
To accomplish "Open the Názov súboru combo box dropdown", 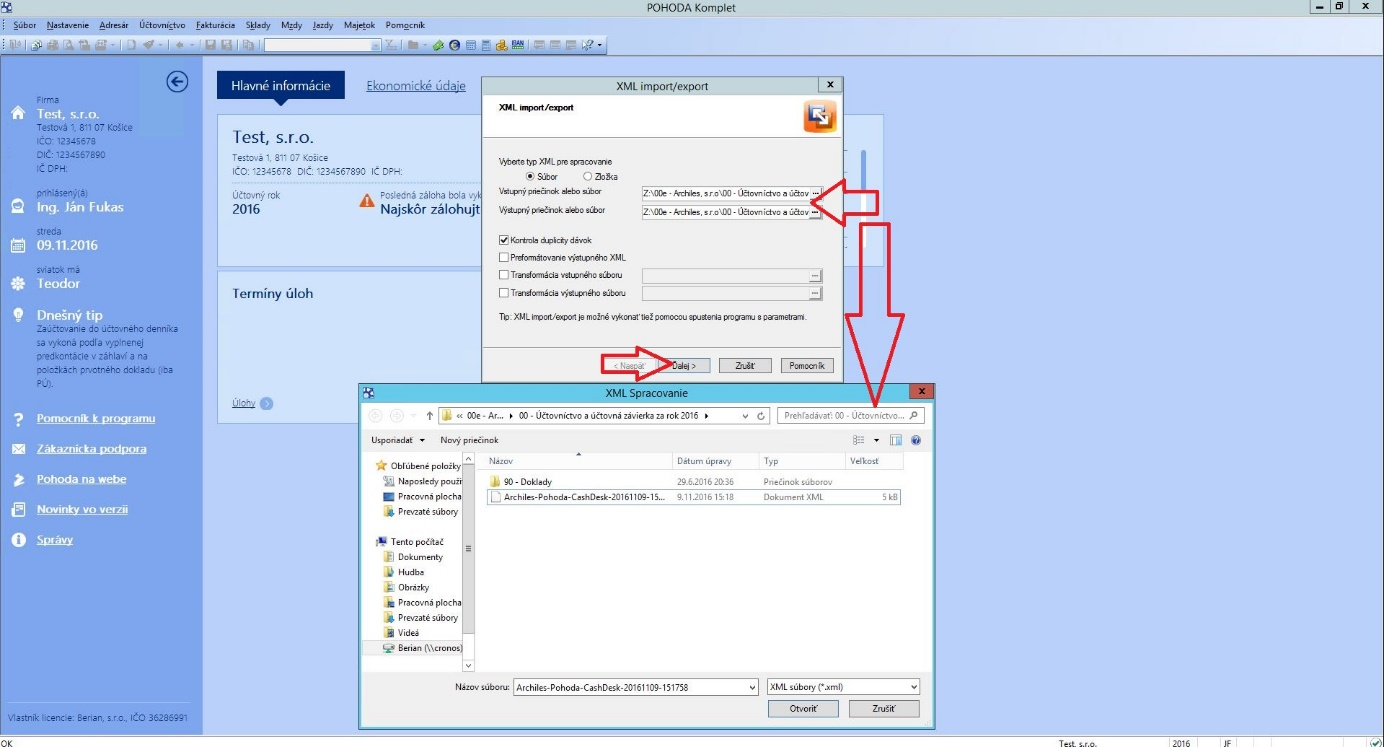I will click(x=752, y=687).
